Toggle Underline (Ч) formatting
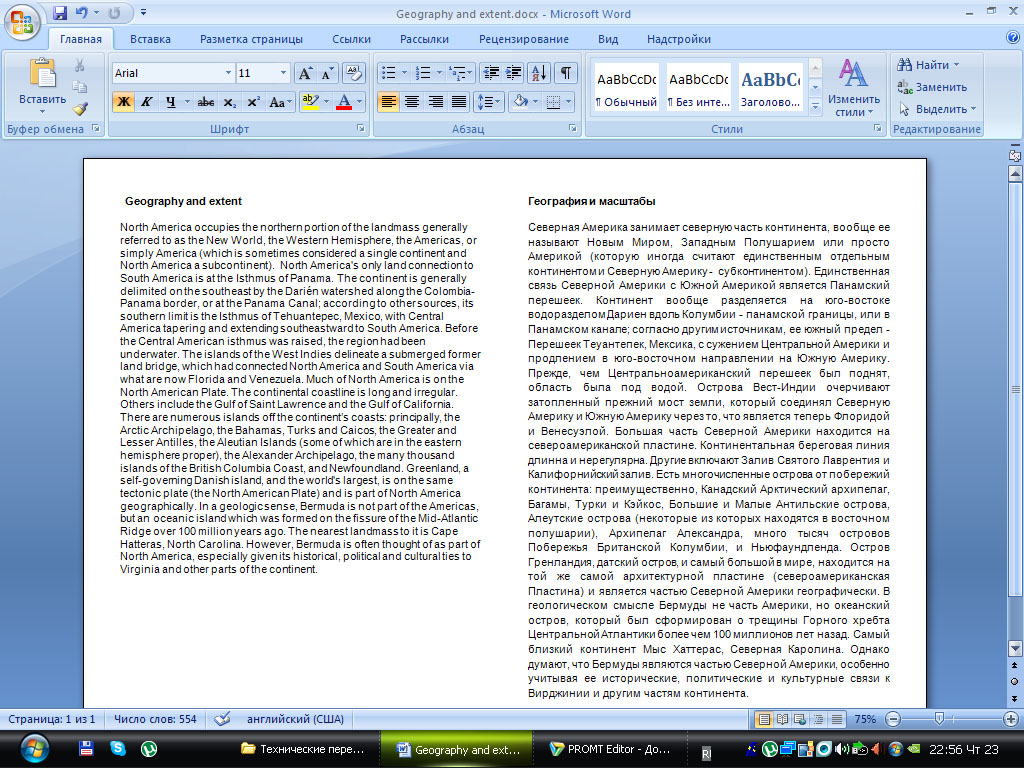 click(x=170, y=102)
